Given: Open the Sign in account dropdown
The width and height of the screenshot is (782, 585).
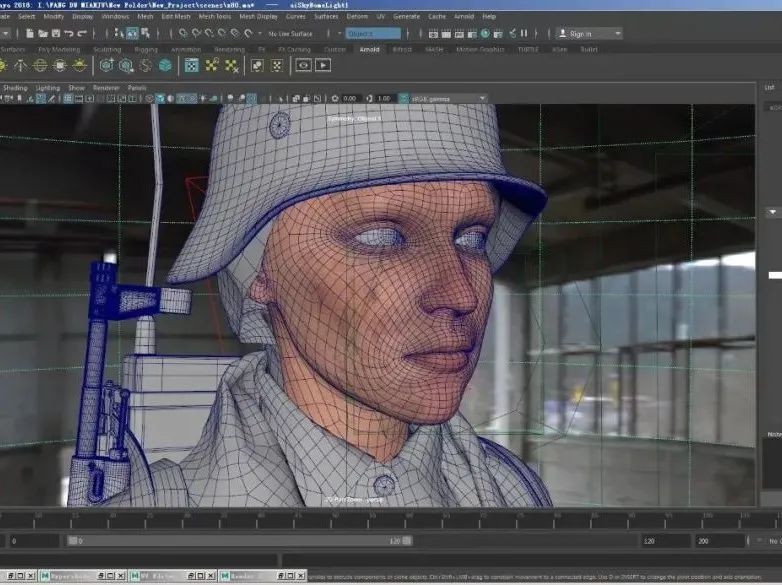Looking at the screenshot, I should pyautogui.click(x=588, y=33).
